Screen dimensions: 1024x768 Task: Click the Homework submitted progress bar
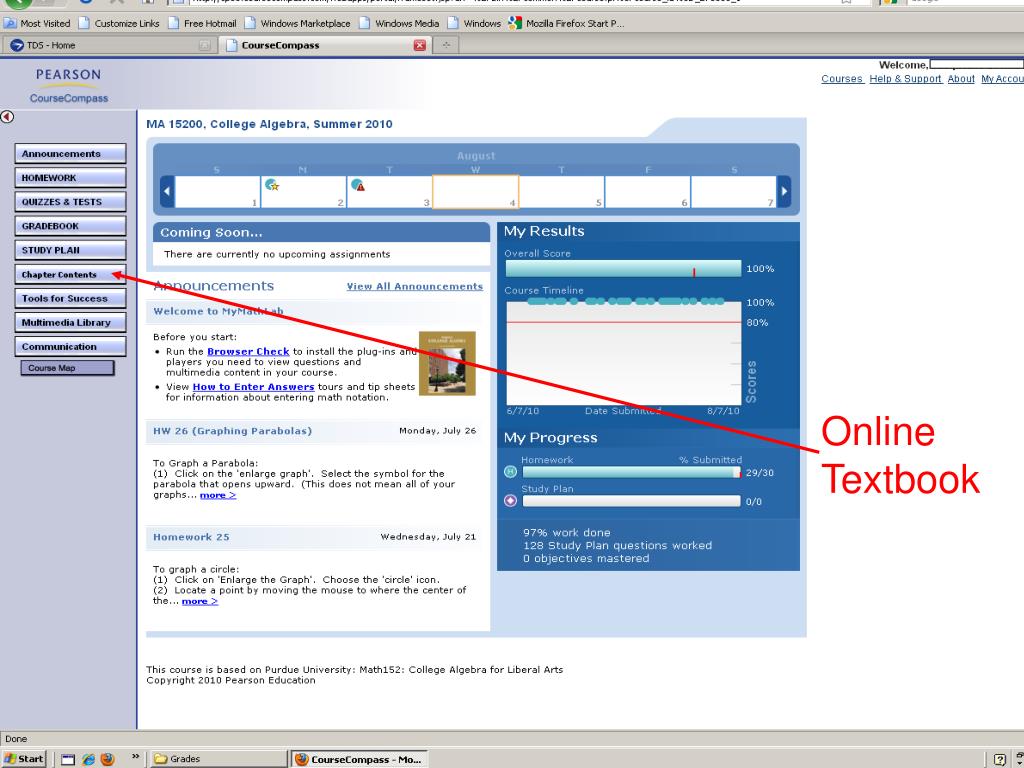tap(632, 472)
